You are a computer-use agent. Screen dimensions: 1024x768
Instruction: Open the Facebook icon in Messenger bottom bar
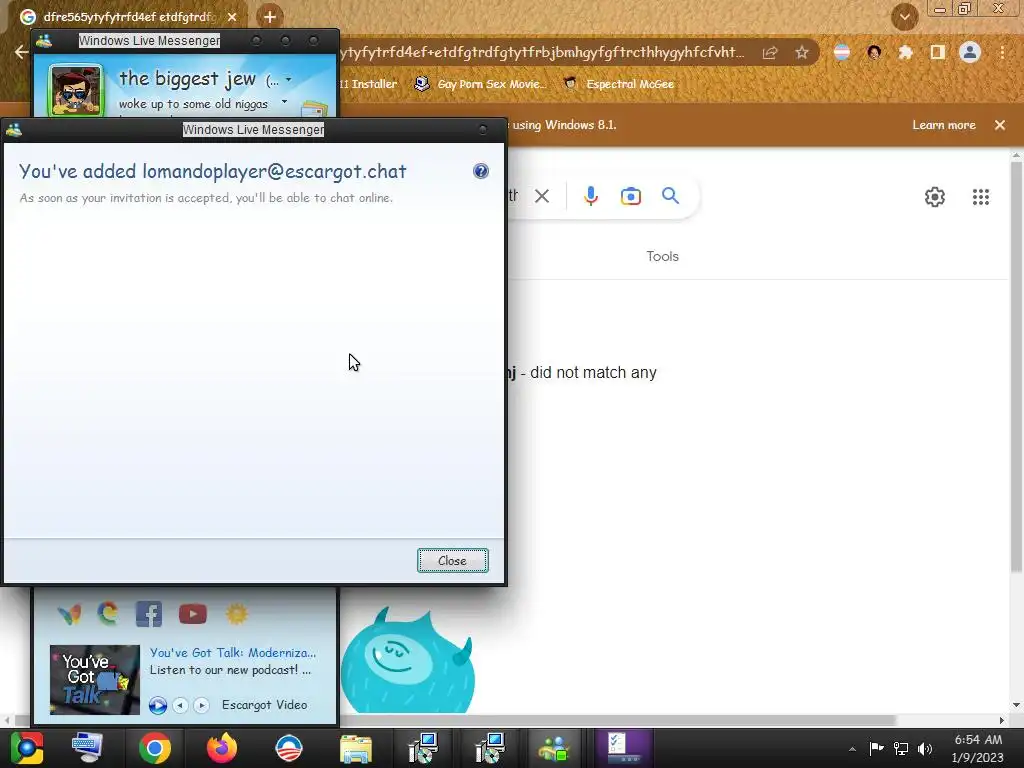149,615
